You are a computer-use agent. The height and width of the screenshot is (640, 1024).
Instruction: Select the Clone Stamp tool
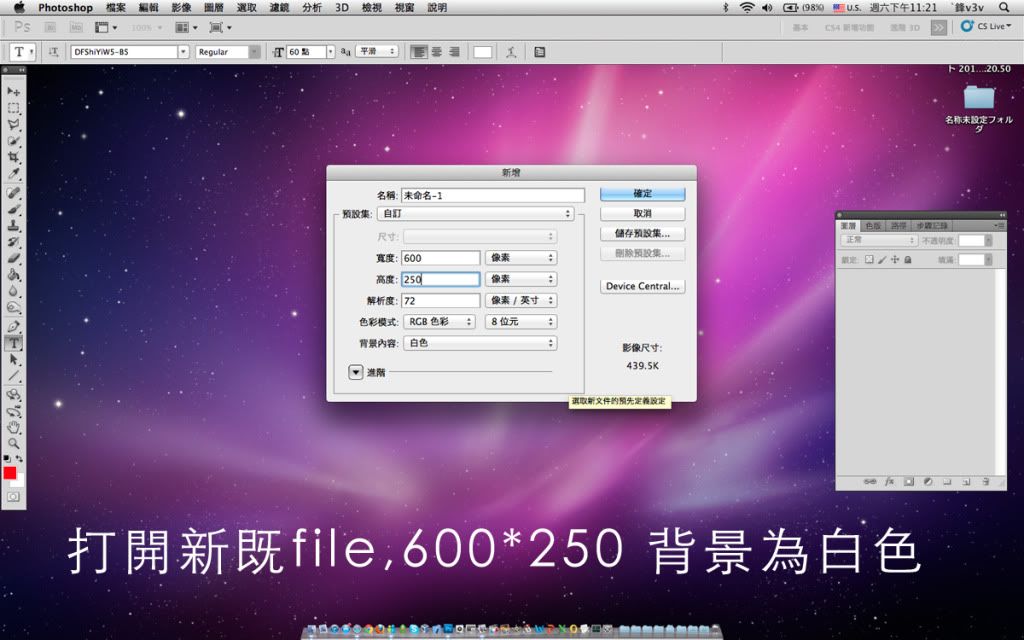[x=14, y=226]
